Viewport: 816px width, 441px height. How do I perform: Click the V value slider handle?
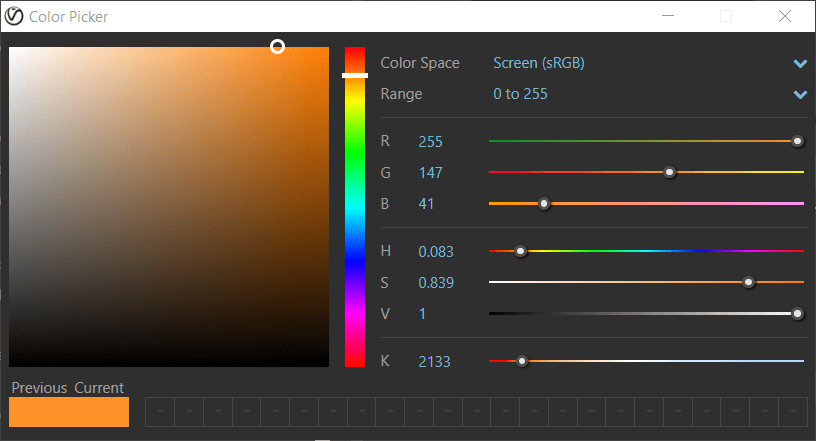[797, 313]
